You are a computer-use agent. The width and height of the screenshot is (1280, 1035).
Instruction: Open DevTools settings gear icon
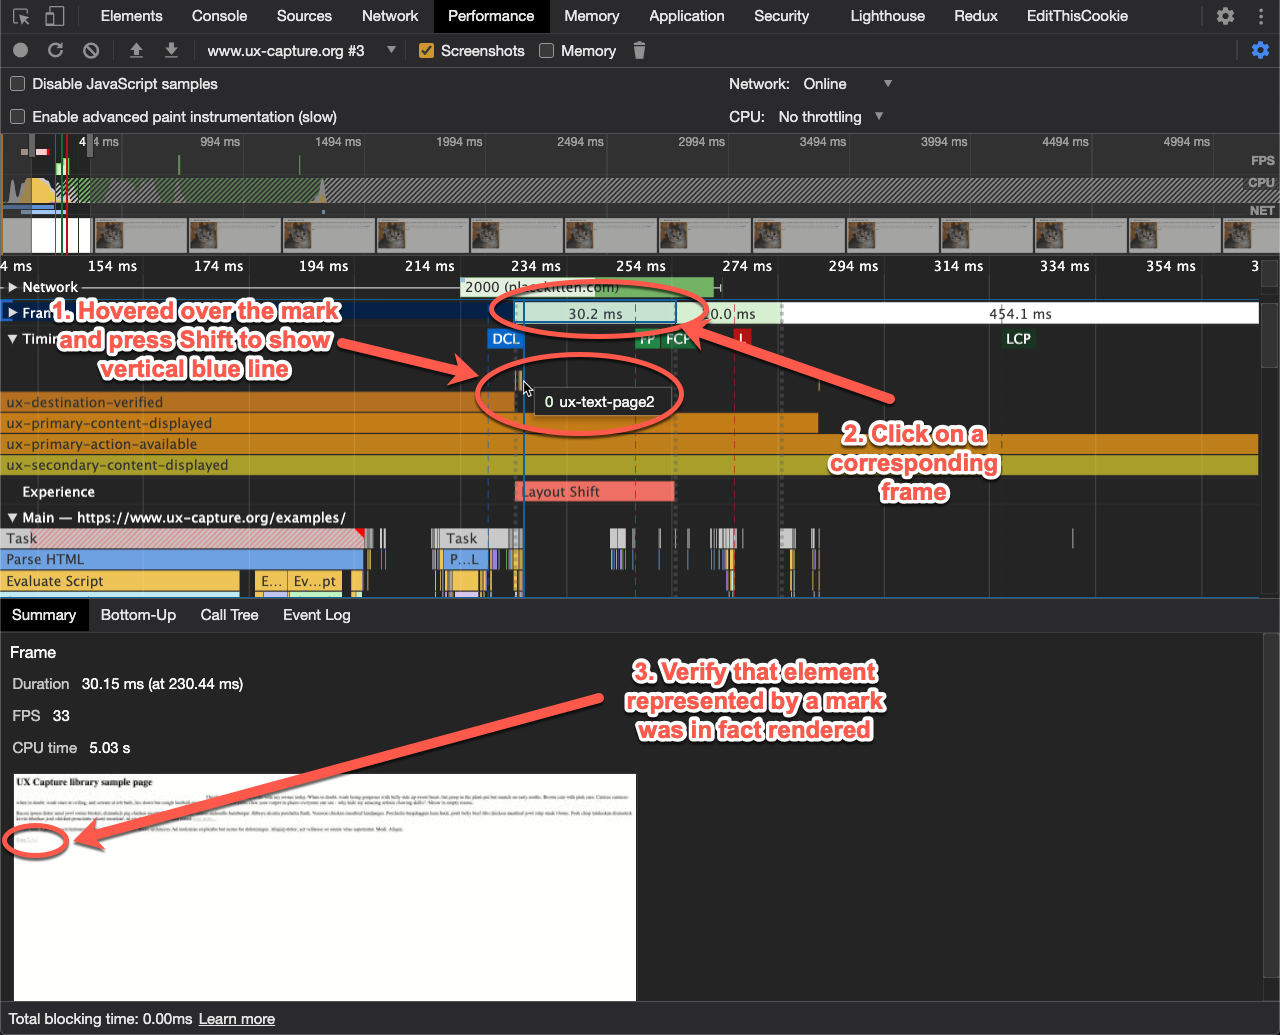pyautogui.click(x=1225, y=16)
